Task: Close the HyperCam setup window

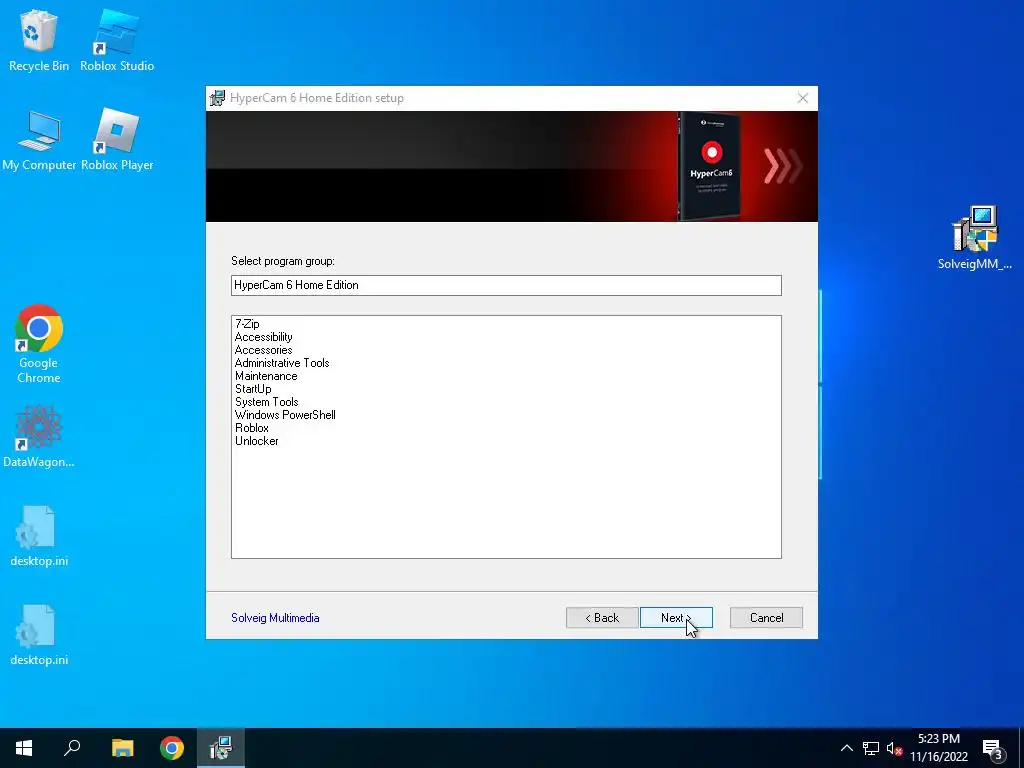Action: click(803, 98)
